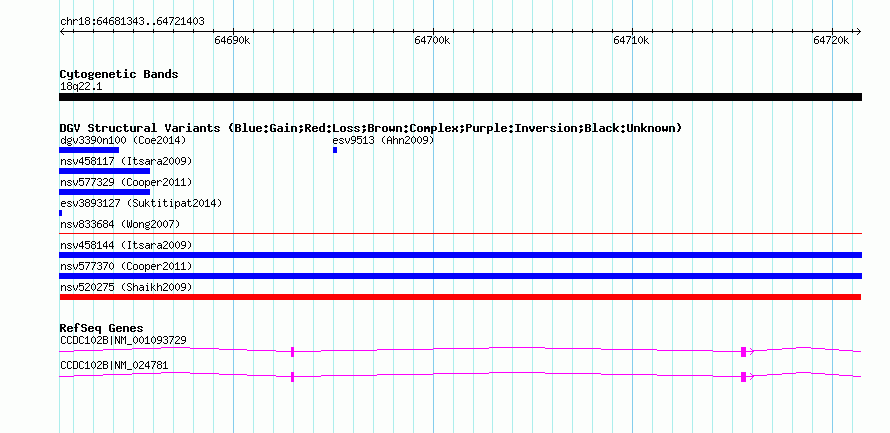
Task: Select first exon block of NM_024781
Action: [x=292, y=376]
